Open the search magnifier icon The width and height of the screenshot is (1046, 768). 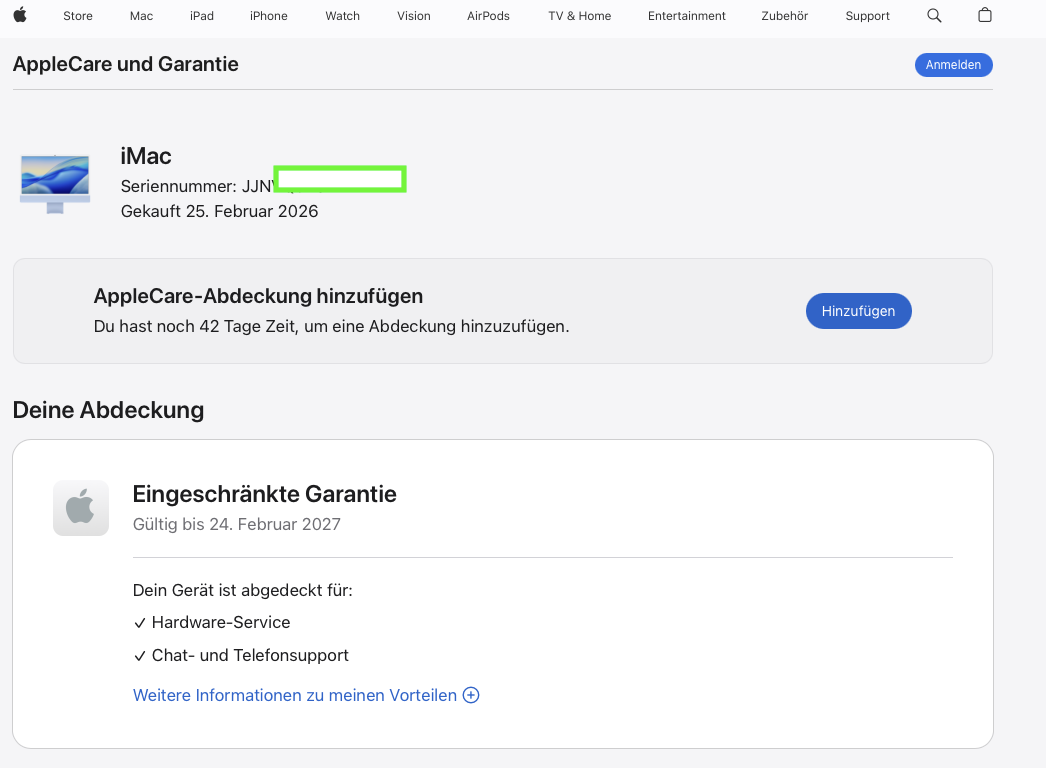tap(934, 15)
